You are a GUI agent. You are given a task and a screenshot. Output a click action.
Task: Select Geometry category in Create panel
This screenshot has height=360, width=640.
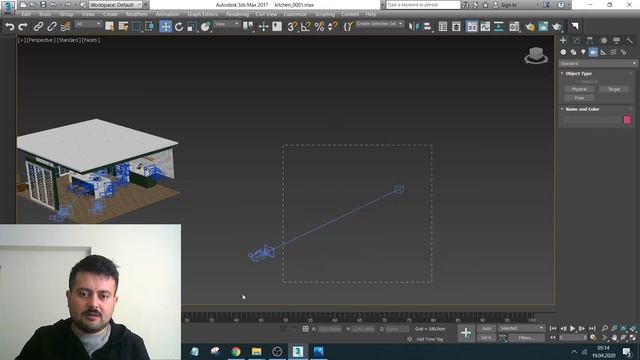click(x=563, y=52)
